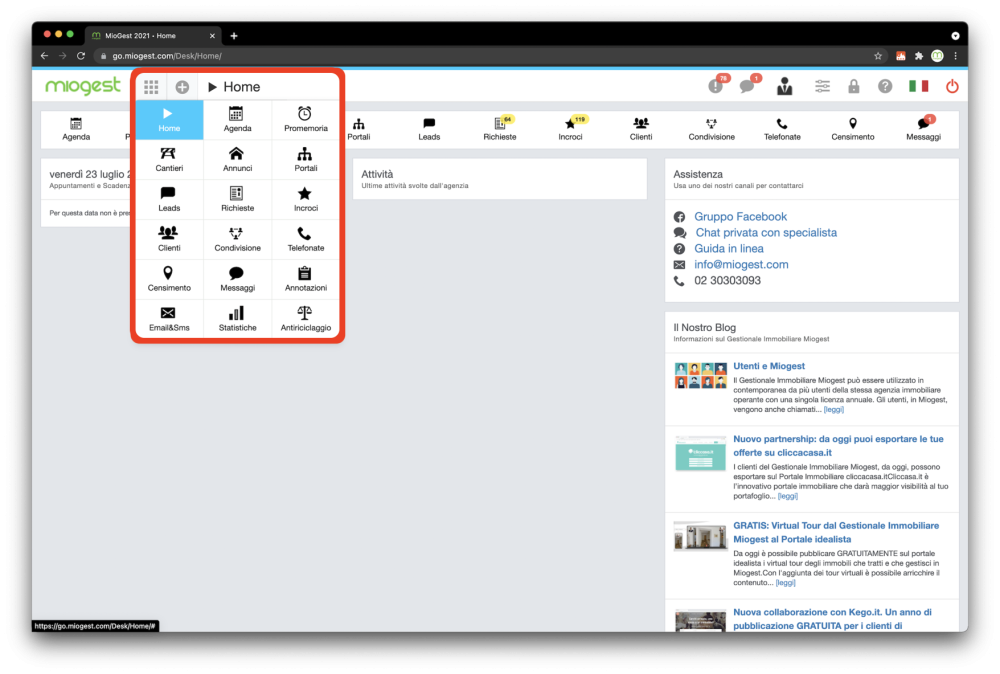Click the padlock icon in header
Viewport: 1000px width, 674px height.
[853, 86]
